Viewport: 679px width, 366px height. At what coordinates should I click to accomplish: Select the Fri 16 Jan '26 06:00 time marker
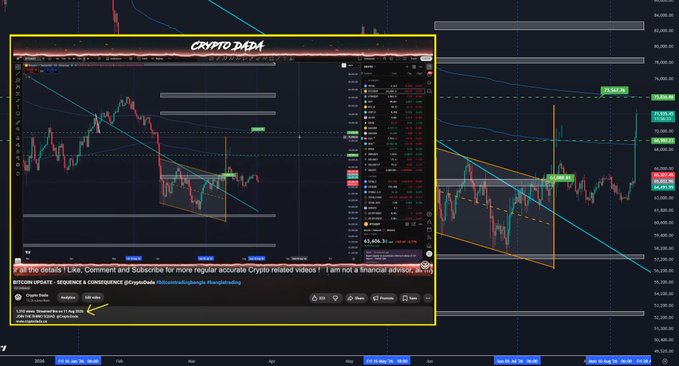point(78,361)
